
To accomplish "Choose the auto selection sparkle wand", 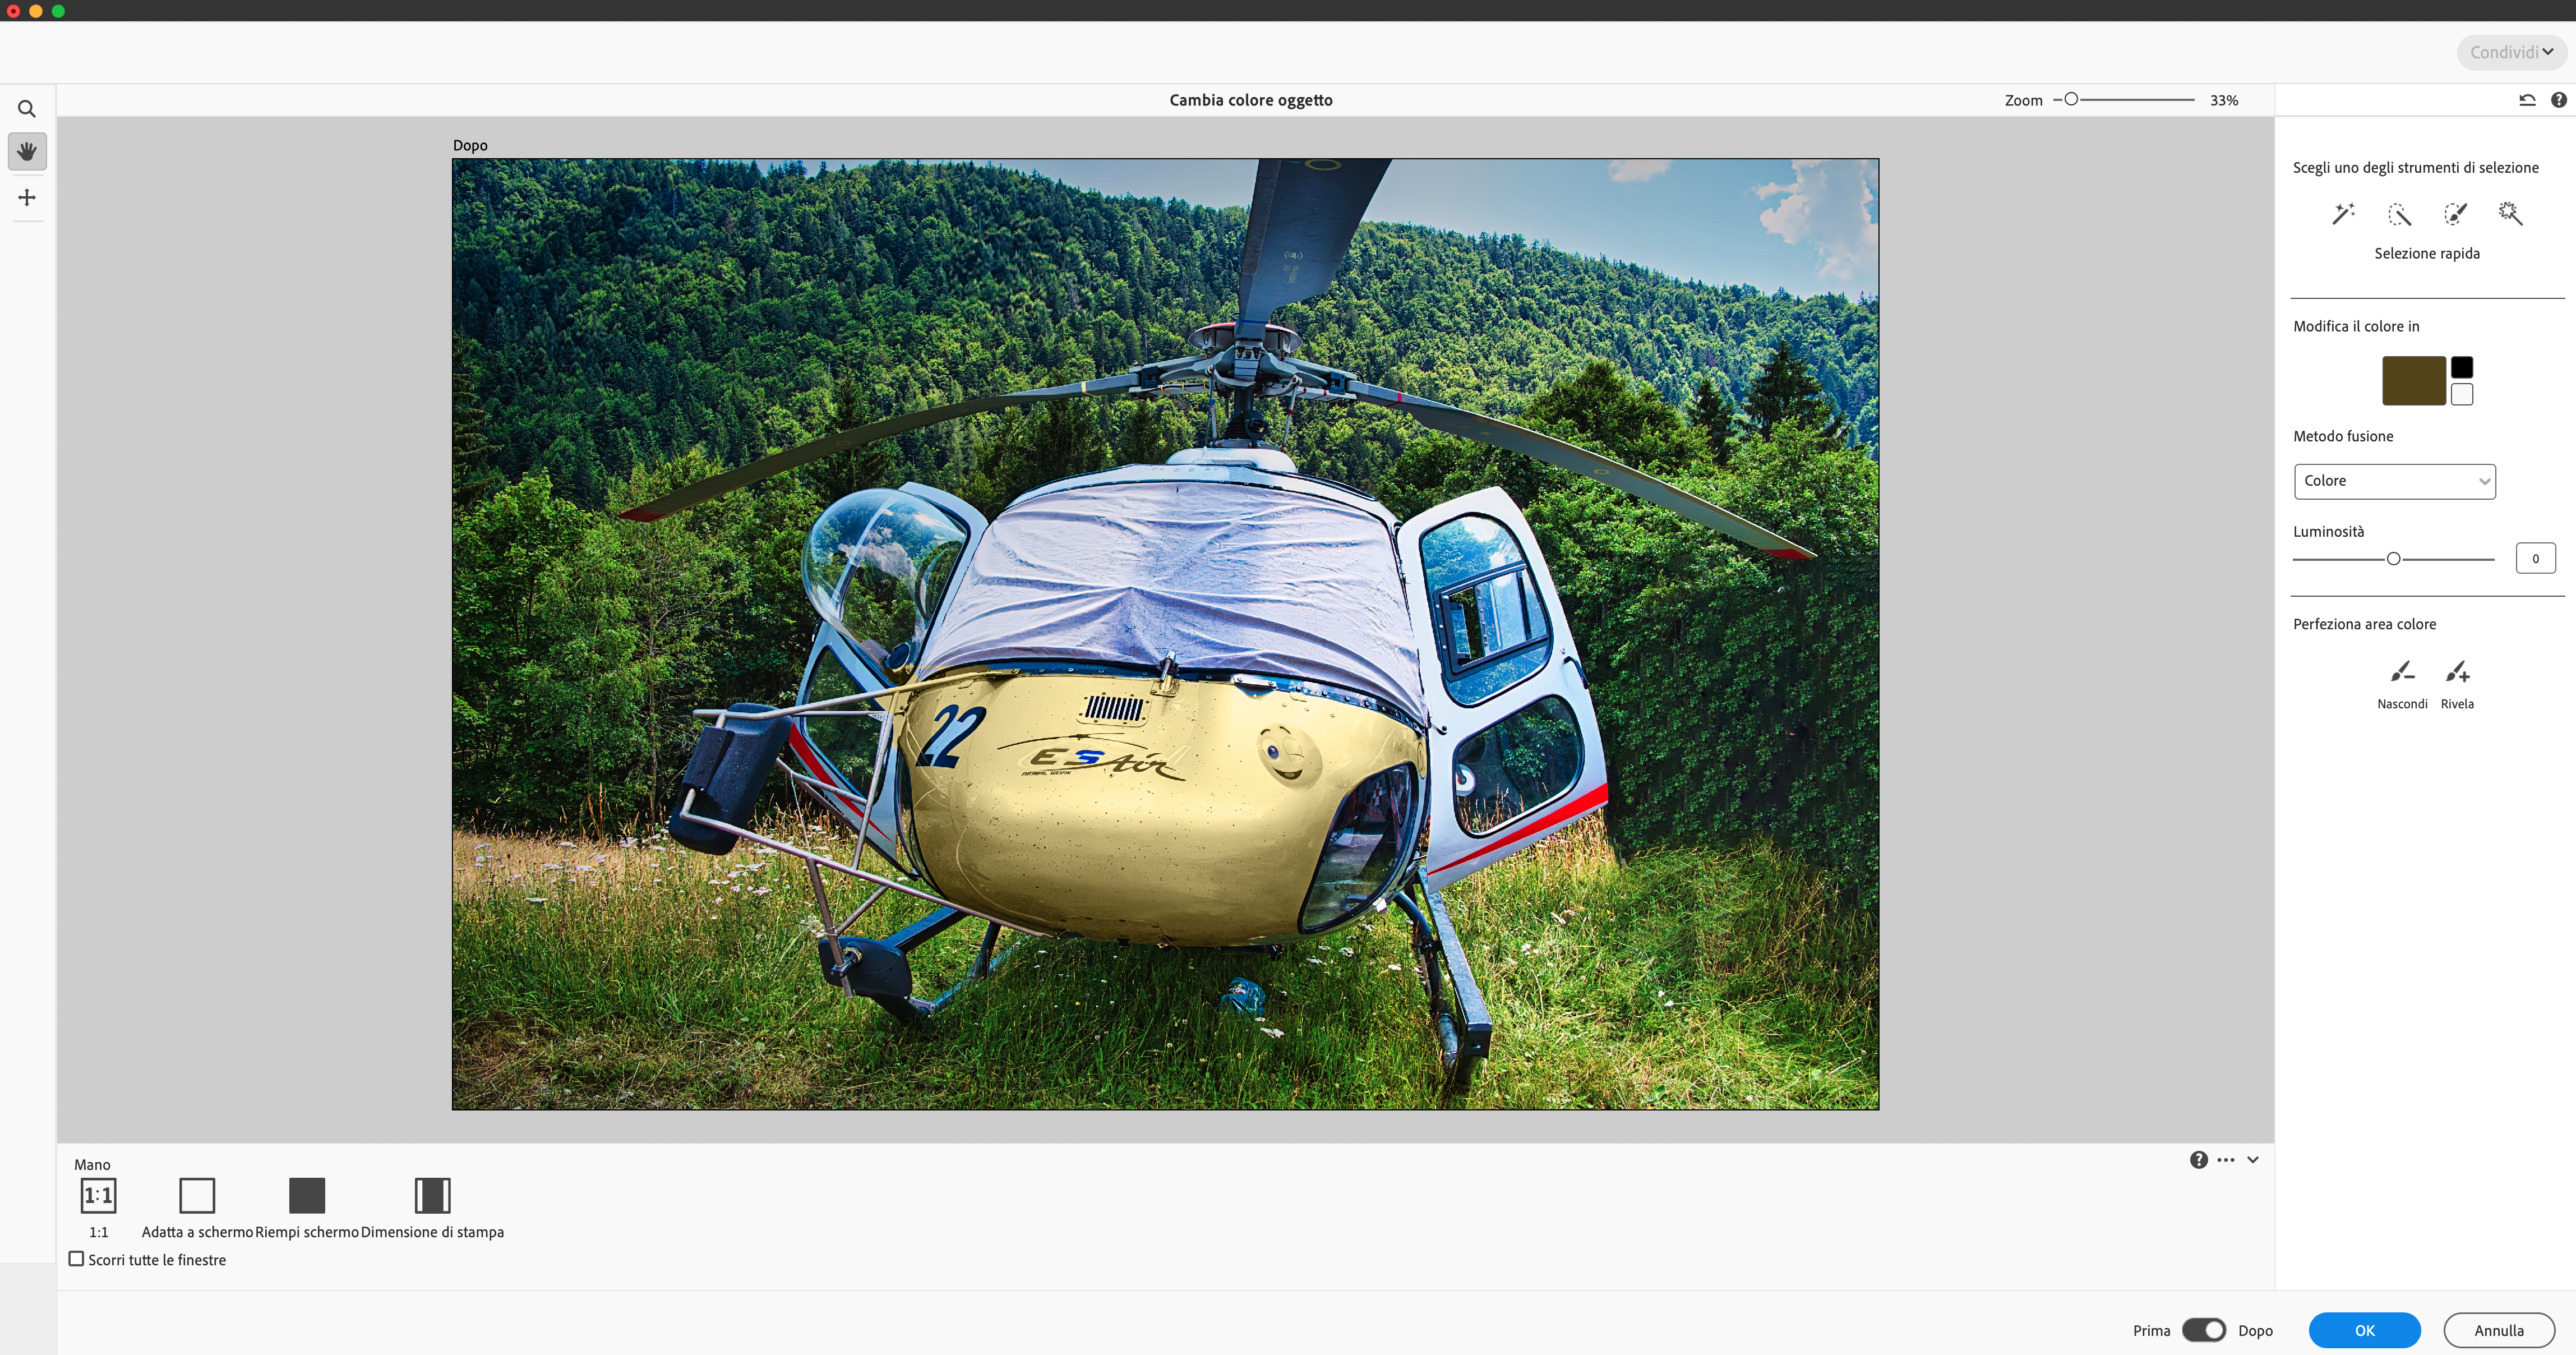I will click(2343, 214).
